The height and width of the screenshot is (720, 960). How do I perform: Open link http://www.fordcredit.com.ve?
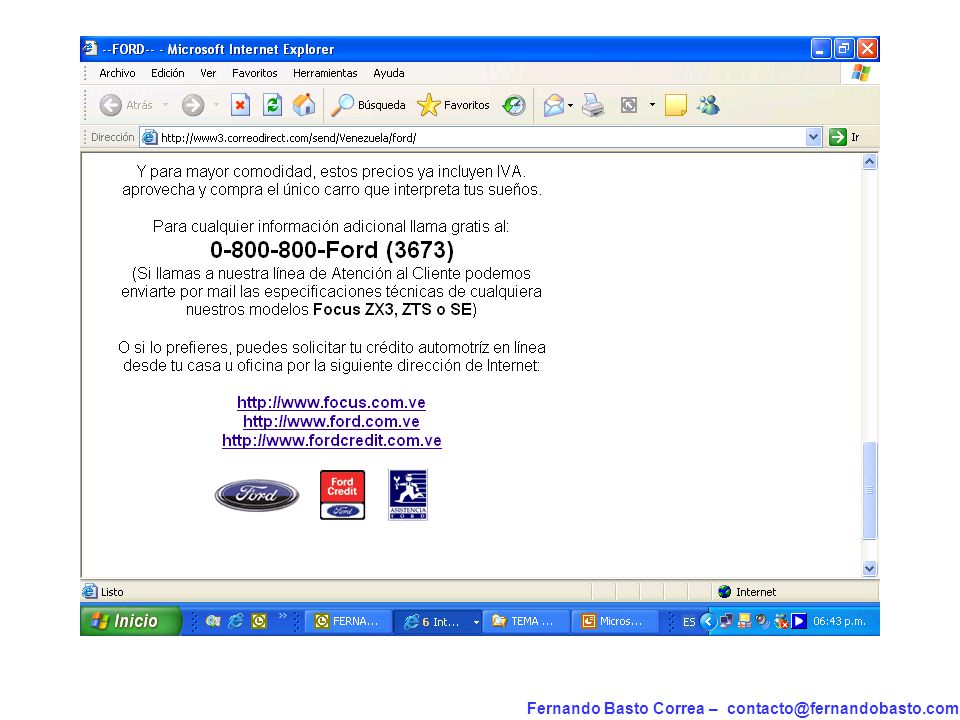[x=332, y=440]
